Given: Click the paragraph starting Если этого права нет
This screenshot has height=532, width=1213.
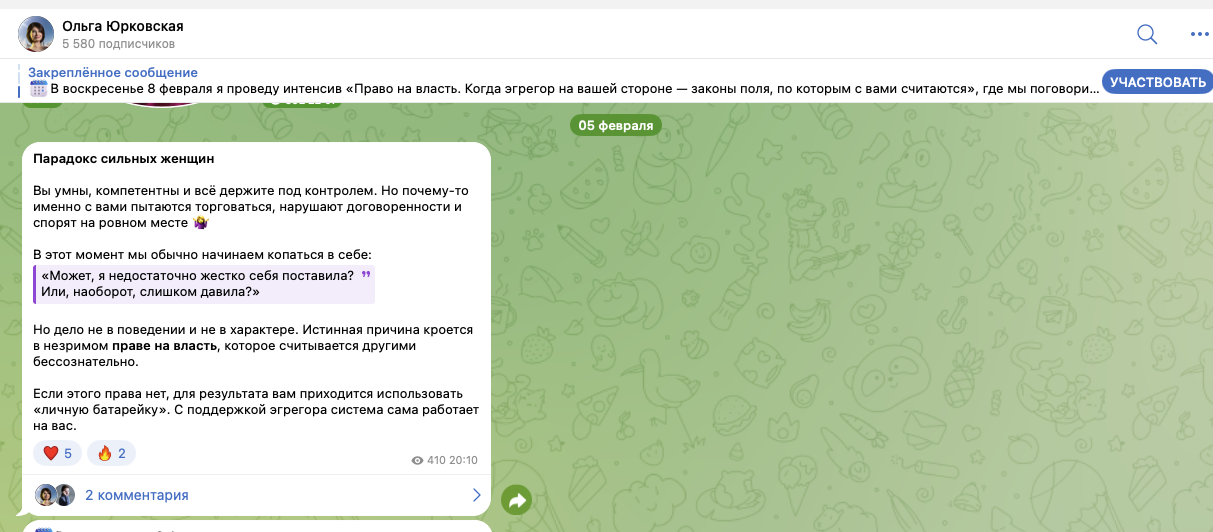Looking at the screenshot, I should (x=257, y=410).
